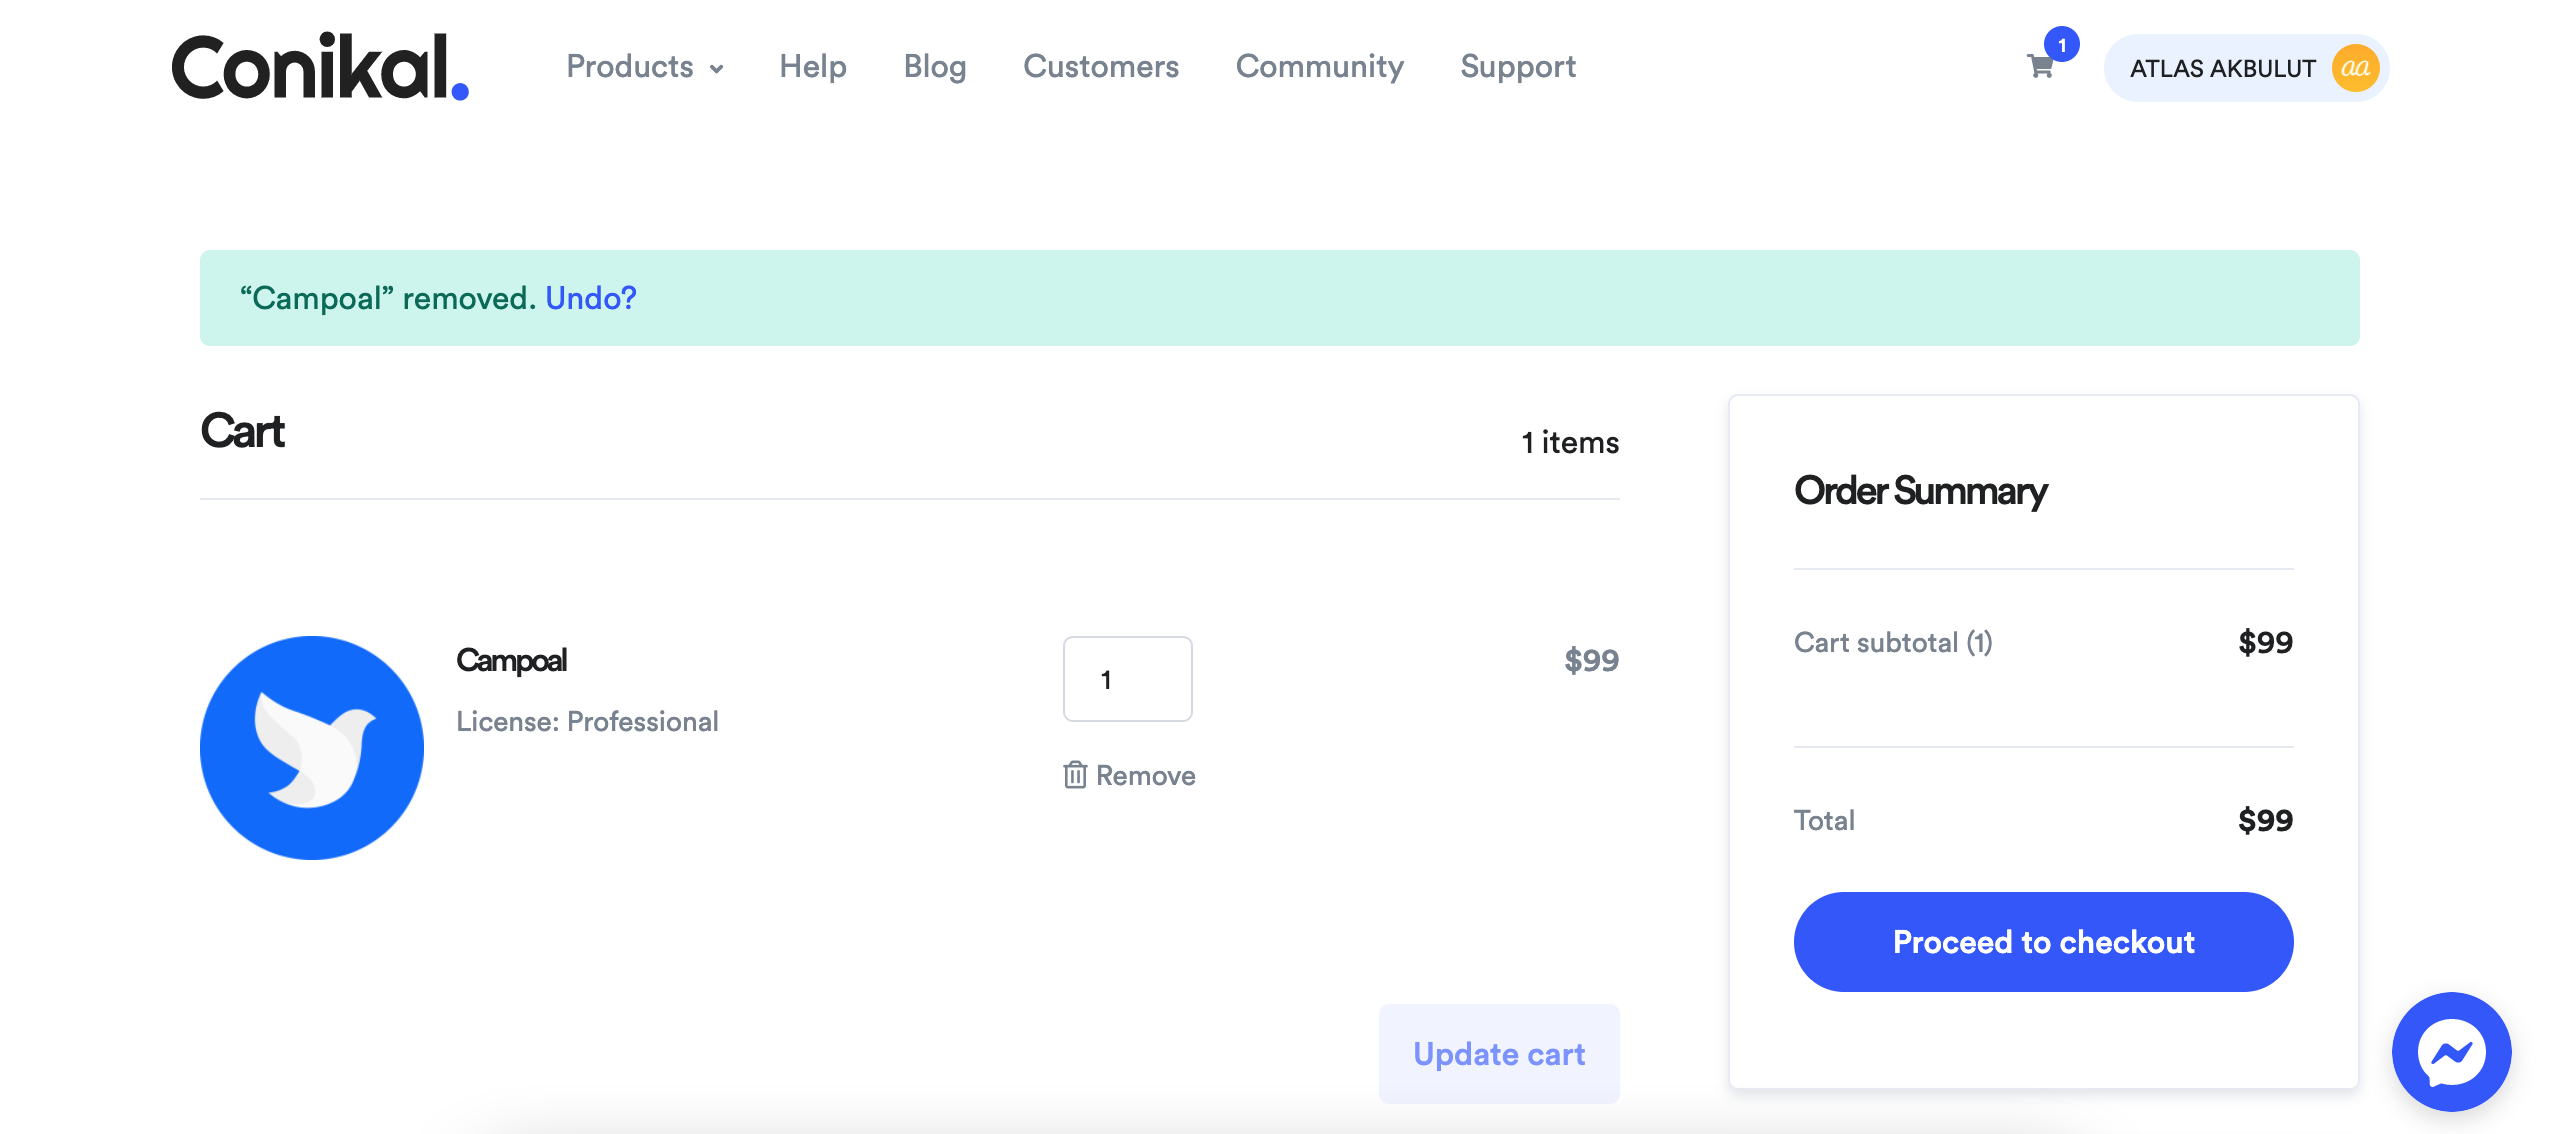Focus the Campoal quantity field
Screen dimensions: 2560x1134
pos(1128,679)
